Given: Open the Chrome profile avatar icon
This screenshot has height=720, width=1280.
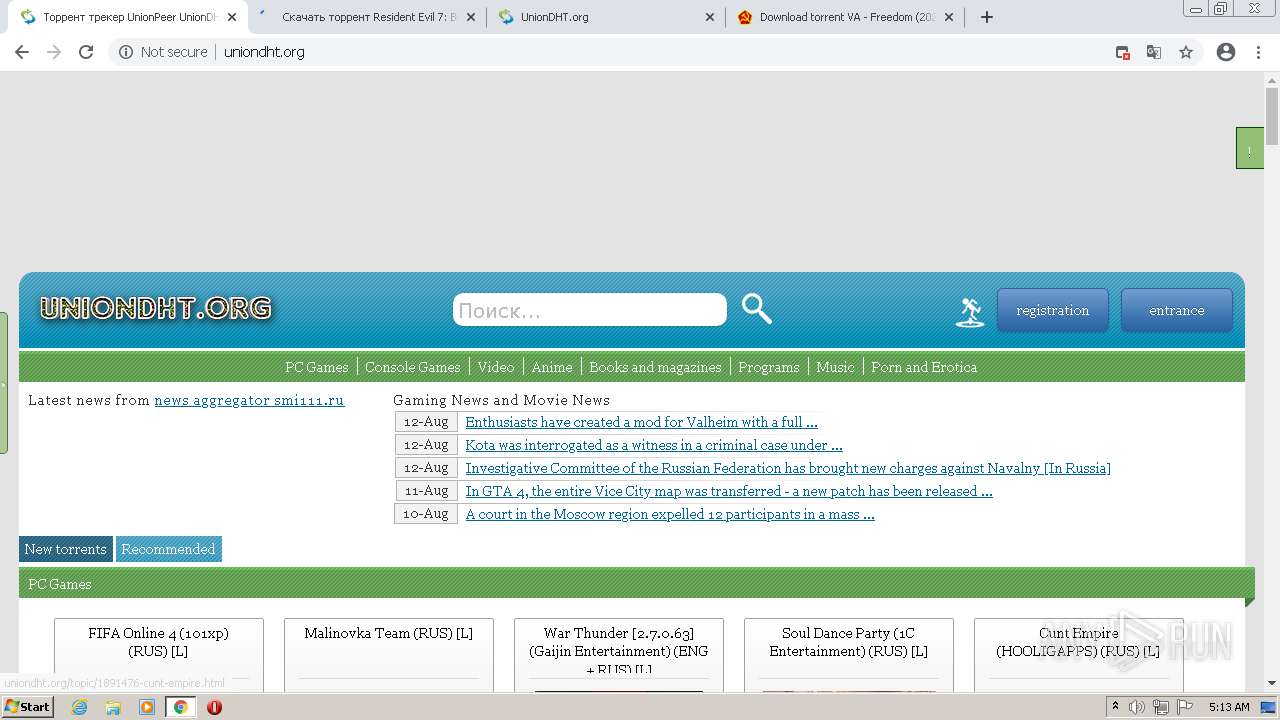Looking at the screenshot, I should click(x=1226, y=52).
